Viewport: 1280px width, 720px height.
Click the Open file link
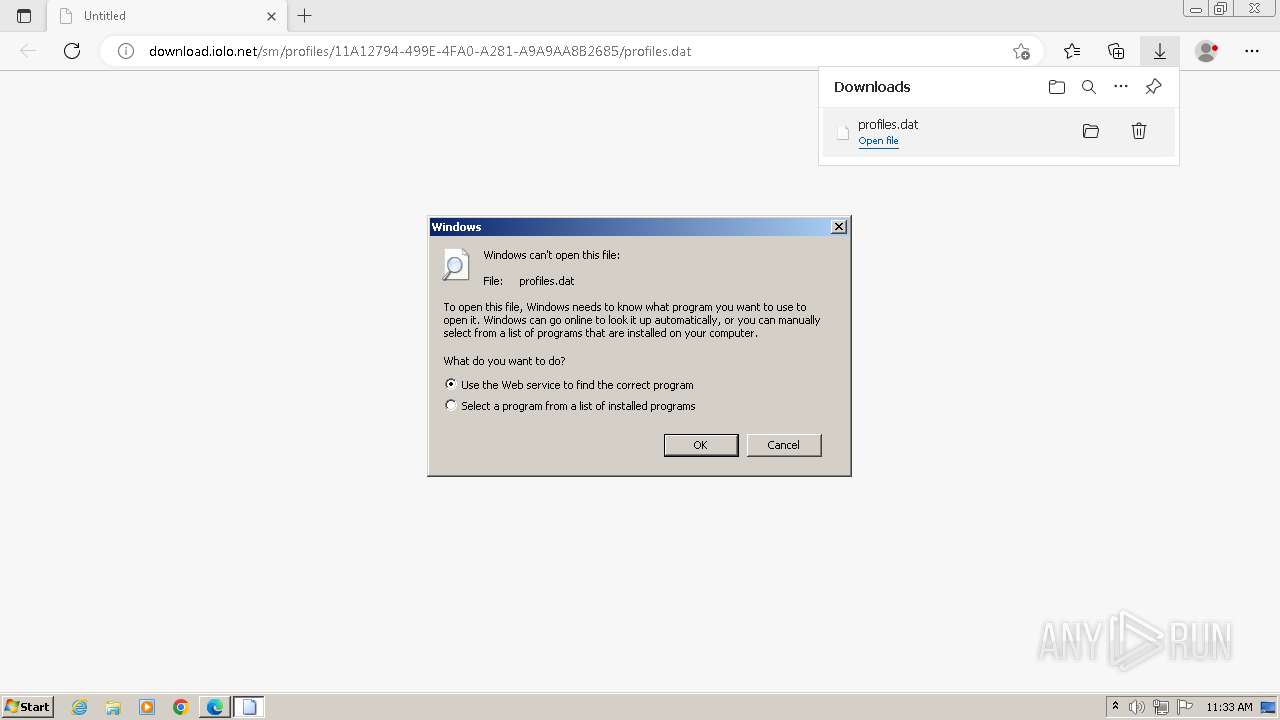click(x=878, y=141)
